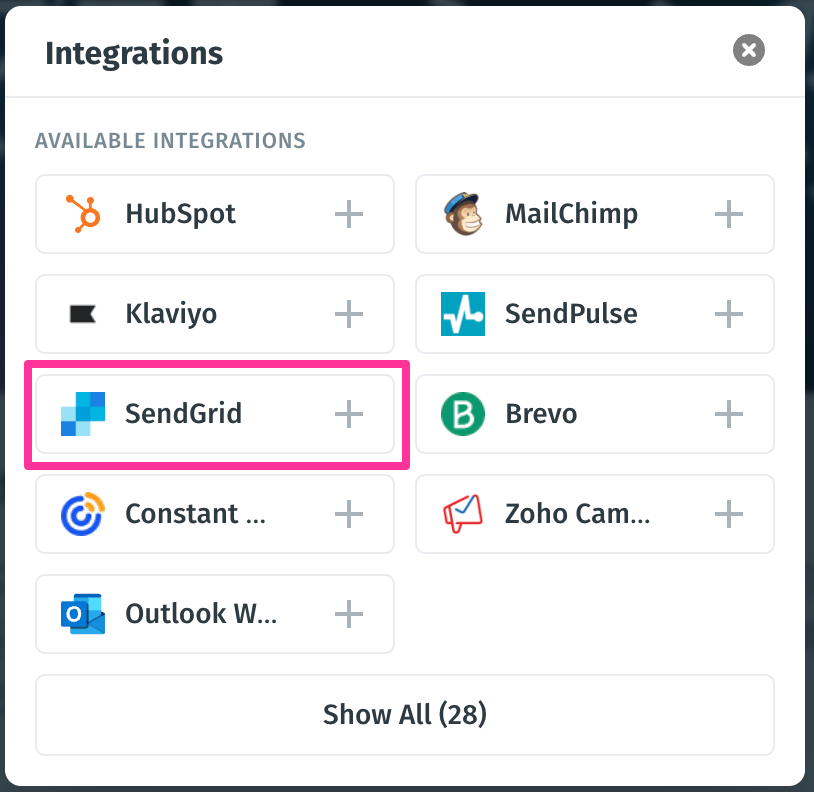Click the HubSpot integration icon
The height and width of the screenshot is (792, 814).
pyautogui.click(x=83, y=213)
